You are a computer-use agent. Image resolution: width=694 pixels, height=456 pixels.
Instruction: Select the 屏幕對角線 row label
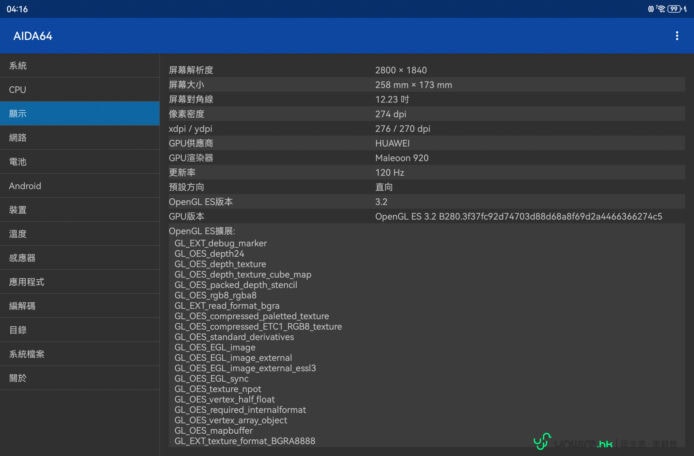tap(191, 99)
